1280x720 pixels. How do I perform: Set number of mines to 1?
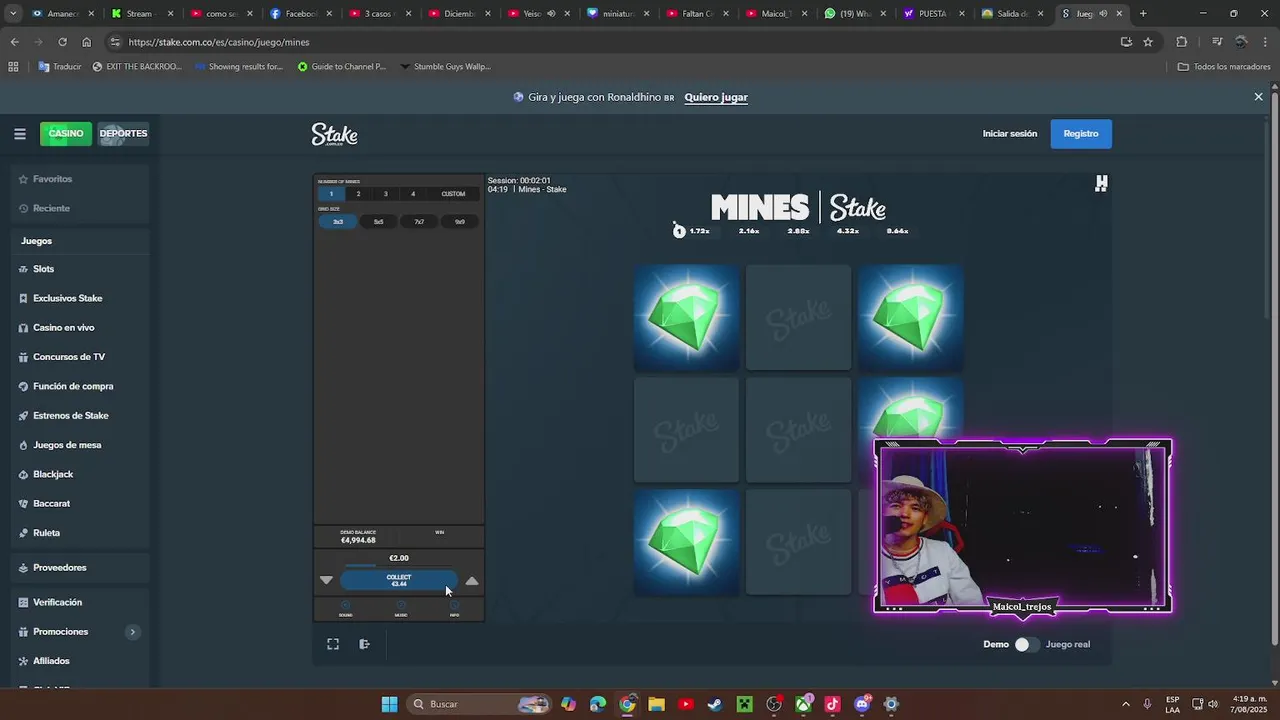pos(331,194)
